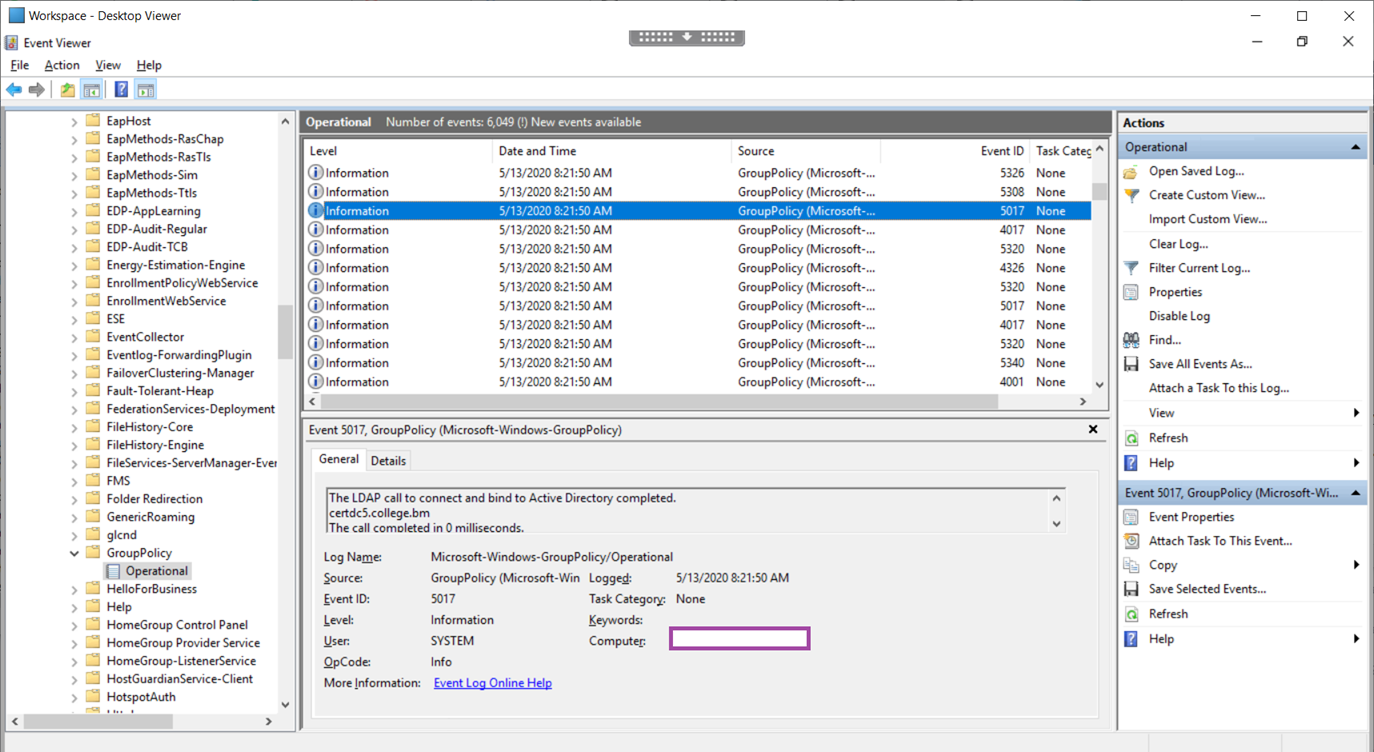Click Clear Log action
The image size is (1374, 752).
(x=1178, y=244)
